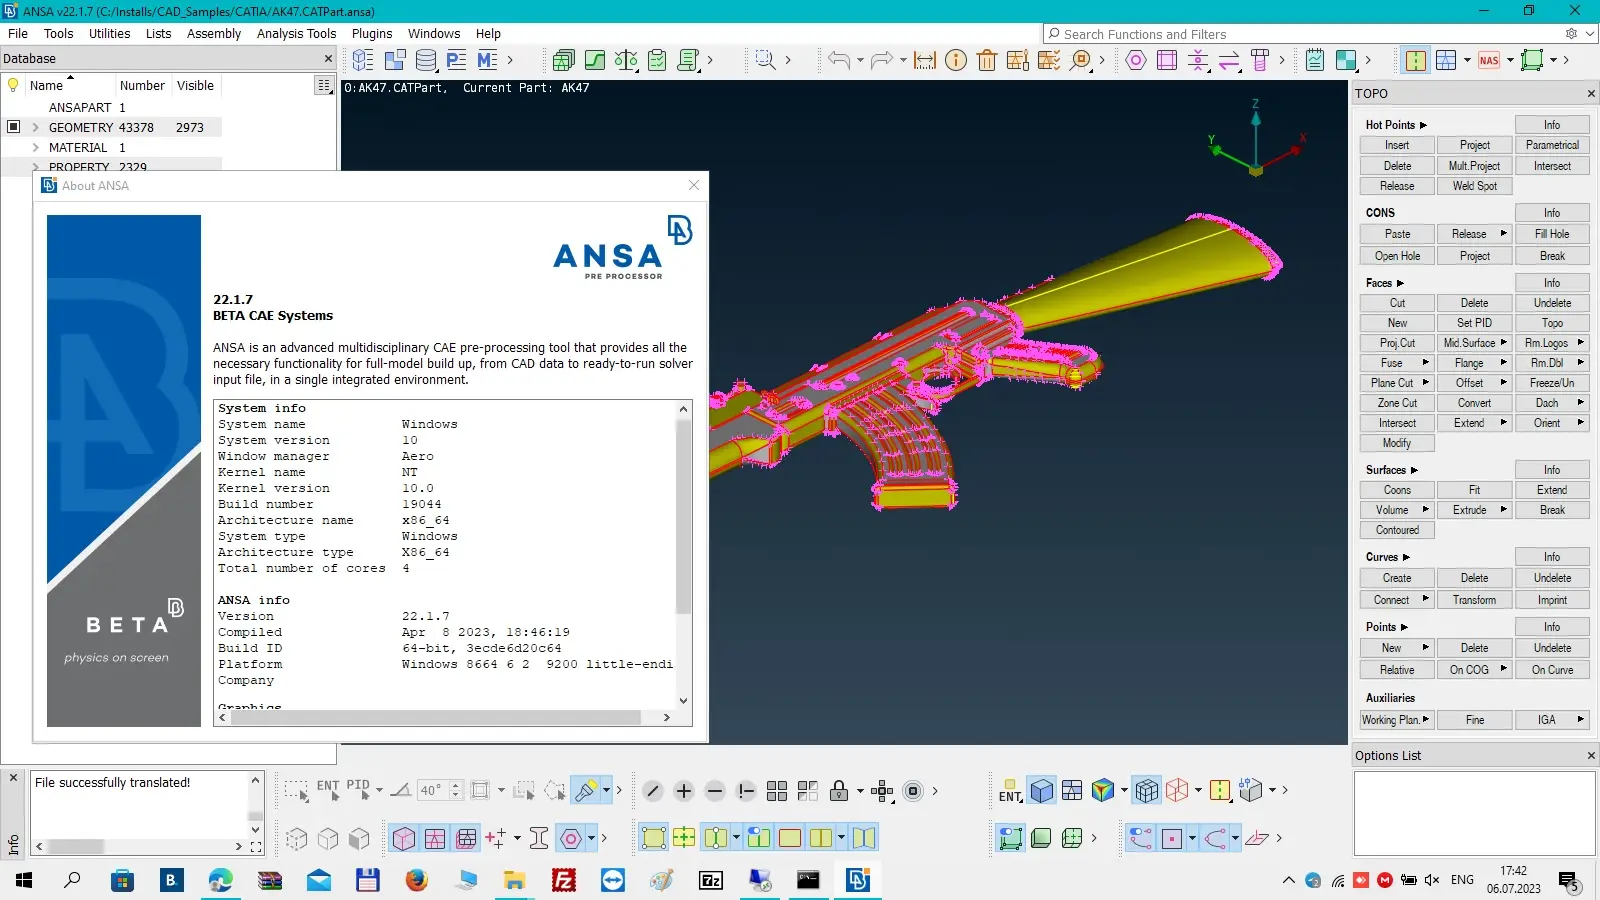Click the ENT selection cursor icon
This screenshot has height=900, width=1600.
pyautogui.click(x=329, y=791)
